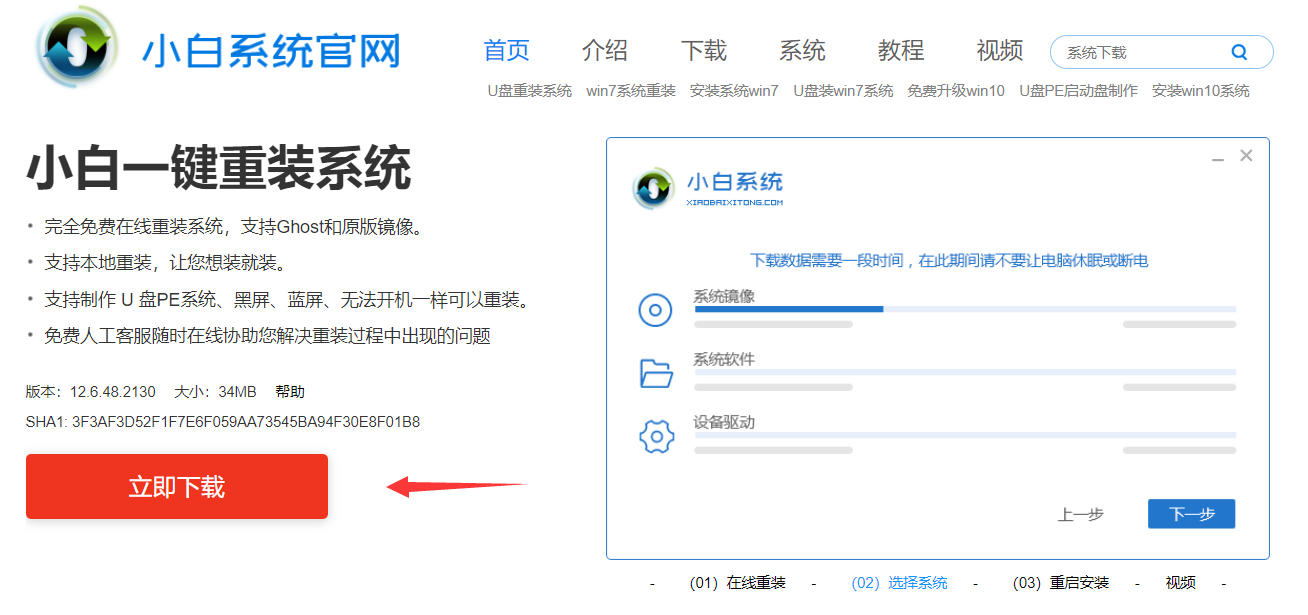Click the 设备驱动 gear icon
1308x615 pixels.
[x=656, y=437]
